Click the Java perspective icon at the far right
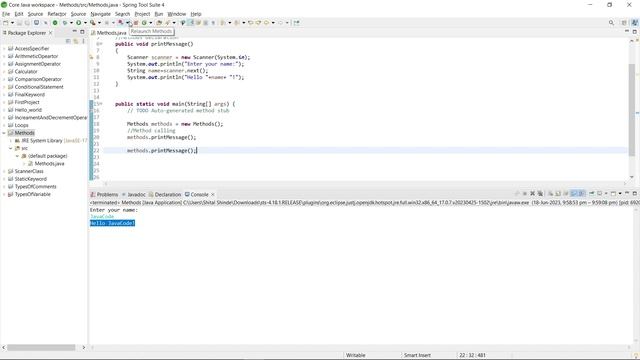The height and width of the screenshot is (360, 640). (635, 23)
